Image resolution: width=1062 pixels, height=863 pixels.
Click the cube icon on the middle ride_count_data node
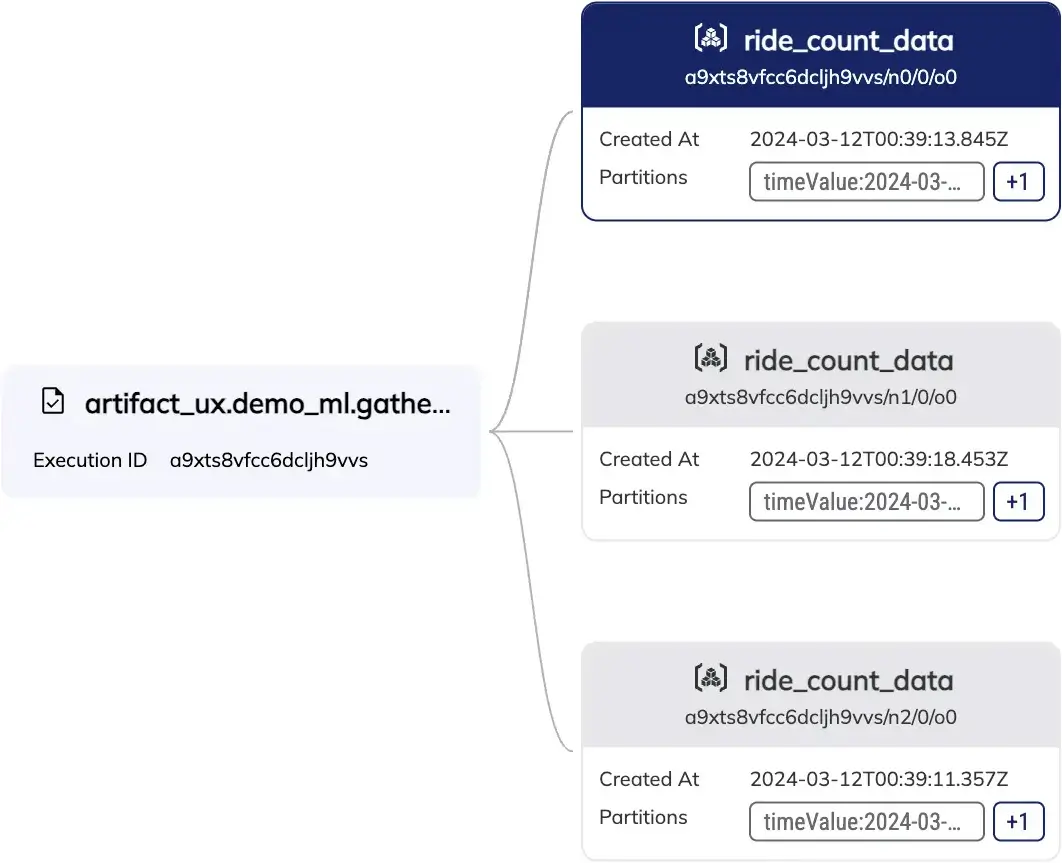710,358
